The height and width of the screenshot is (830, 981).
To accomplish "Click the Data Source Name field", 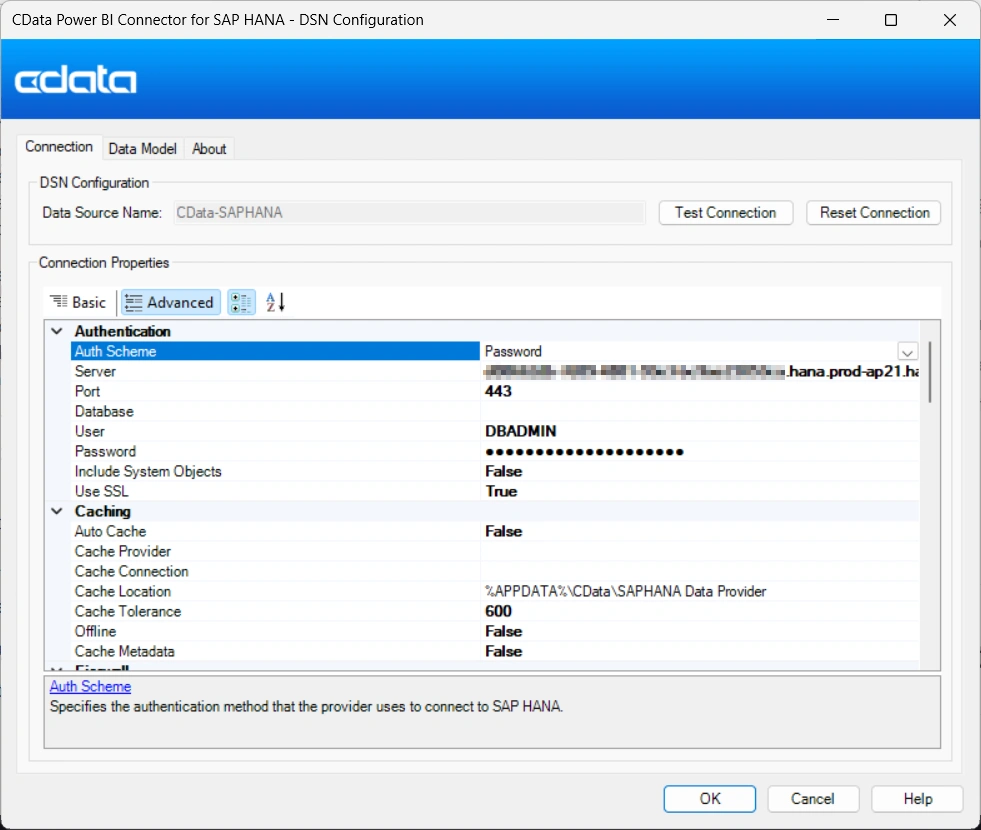I will [409, 213].
